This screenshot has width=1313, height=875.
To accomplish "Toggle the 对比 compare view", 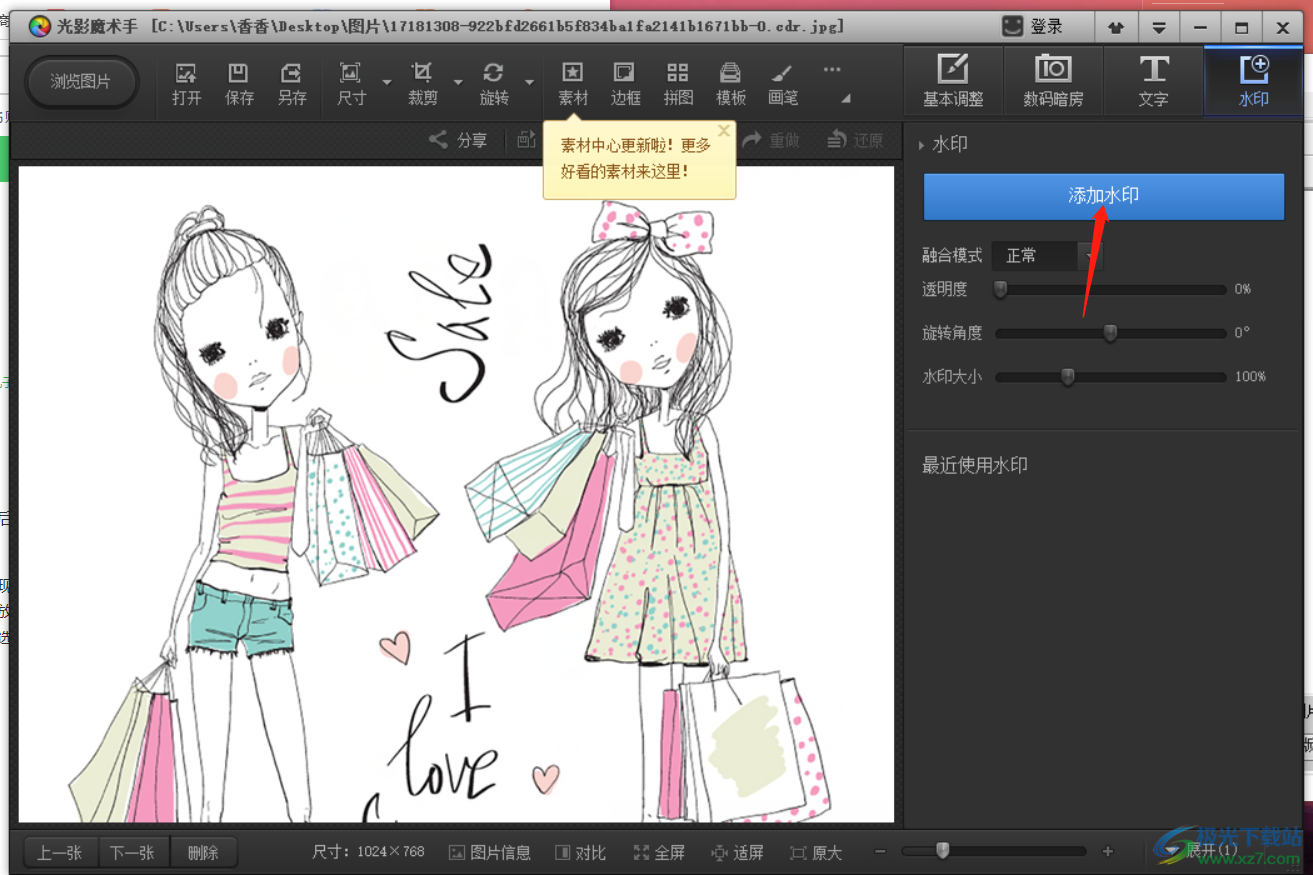I will pyautogui.click(x=580, y=853).
